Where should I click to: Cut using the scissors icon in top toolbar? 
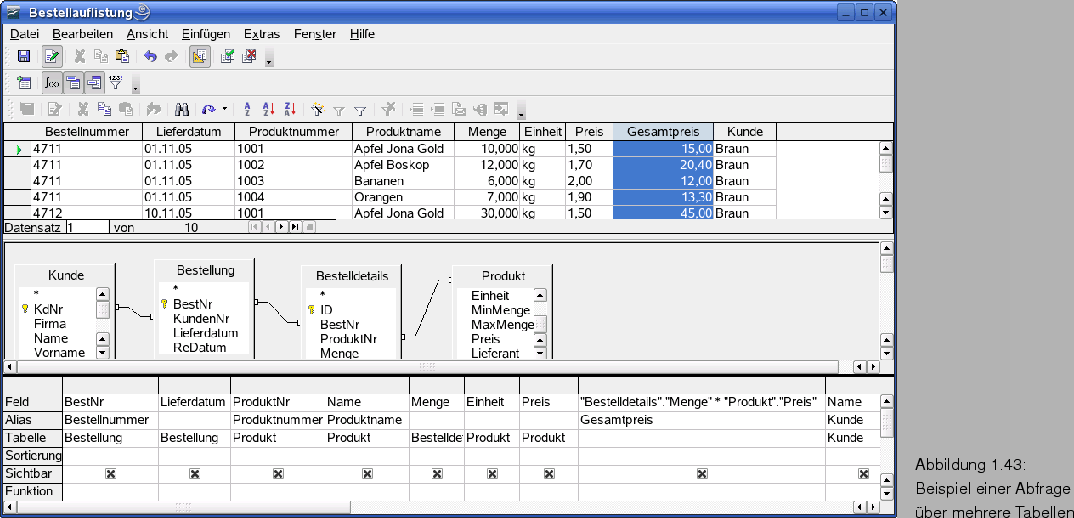coord(80,56)
